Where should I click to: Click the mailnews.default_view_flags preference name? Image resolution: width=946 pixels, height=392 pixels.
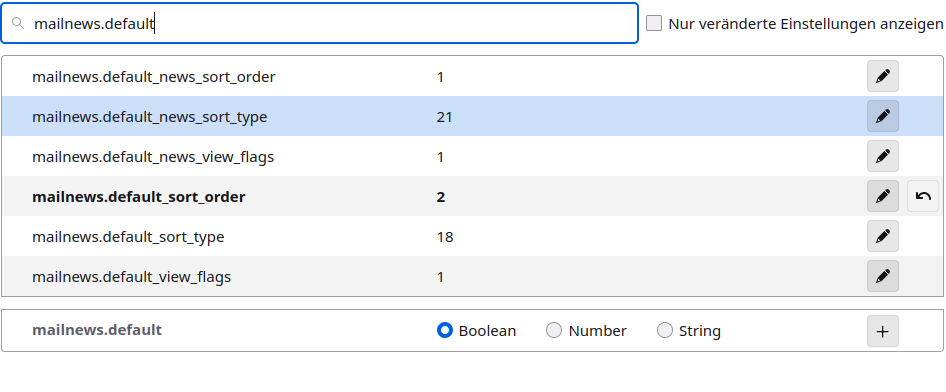point(132,277)
